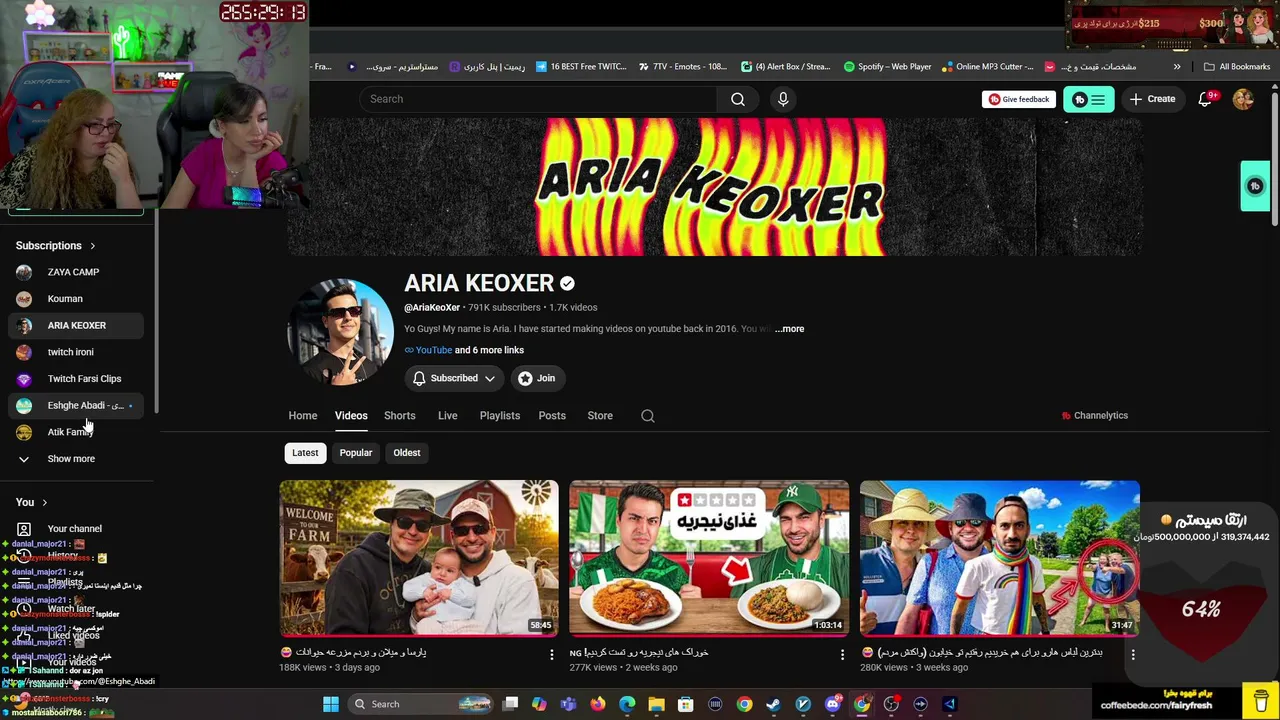Switch to the channel Home tab
Image resolution: width=1280 pixels, height=720 pixels.
pyautogui.click(x=303, y=416)
